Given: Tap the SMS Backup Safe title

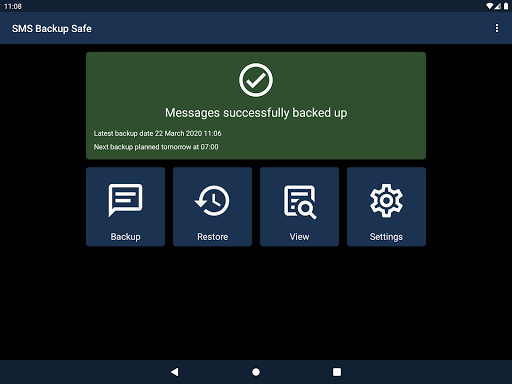Looking at the screenshot, I should 52,29.
